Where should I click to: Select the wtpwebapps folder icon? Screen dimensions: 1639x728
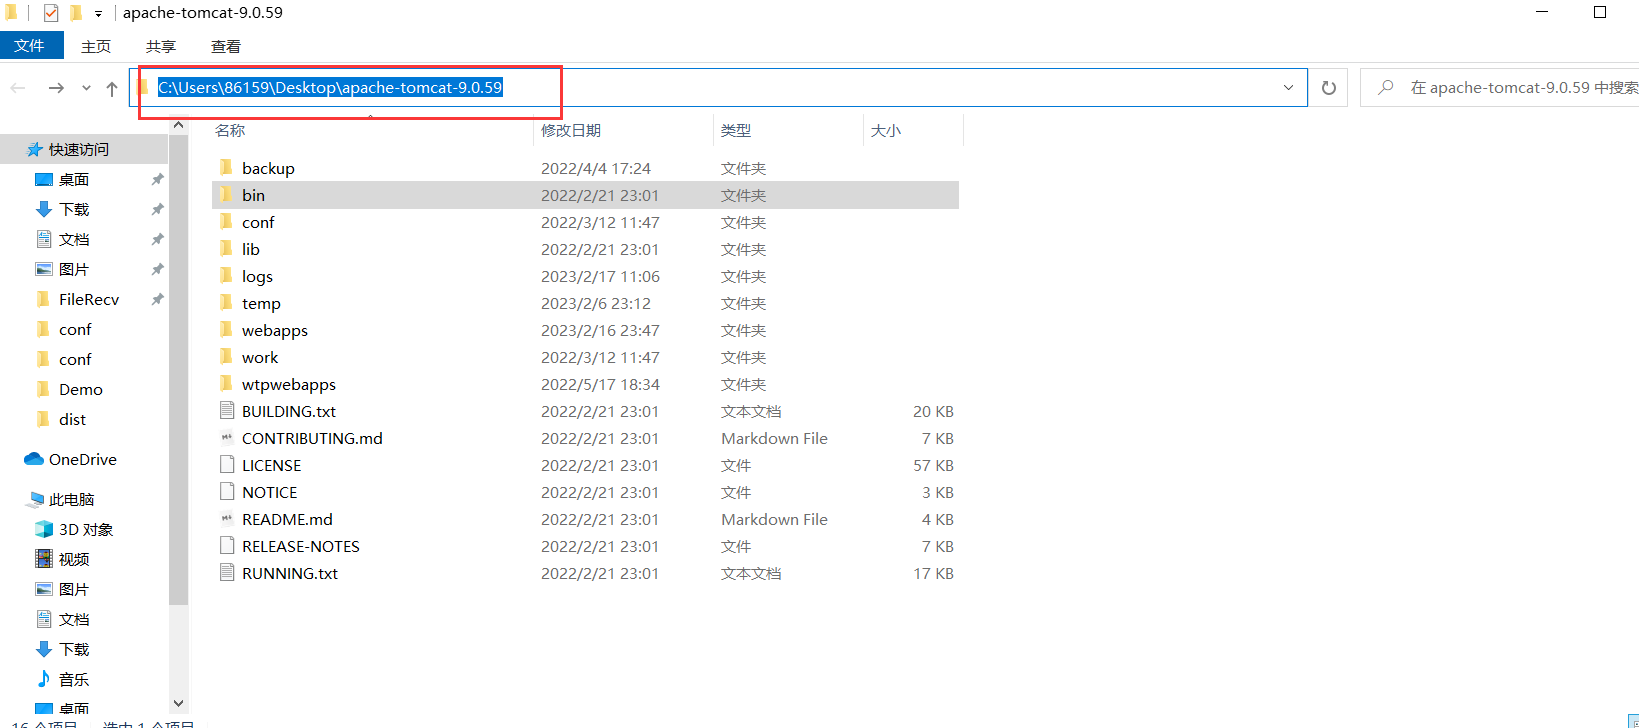[226, 384]
